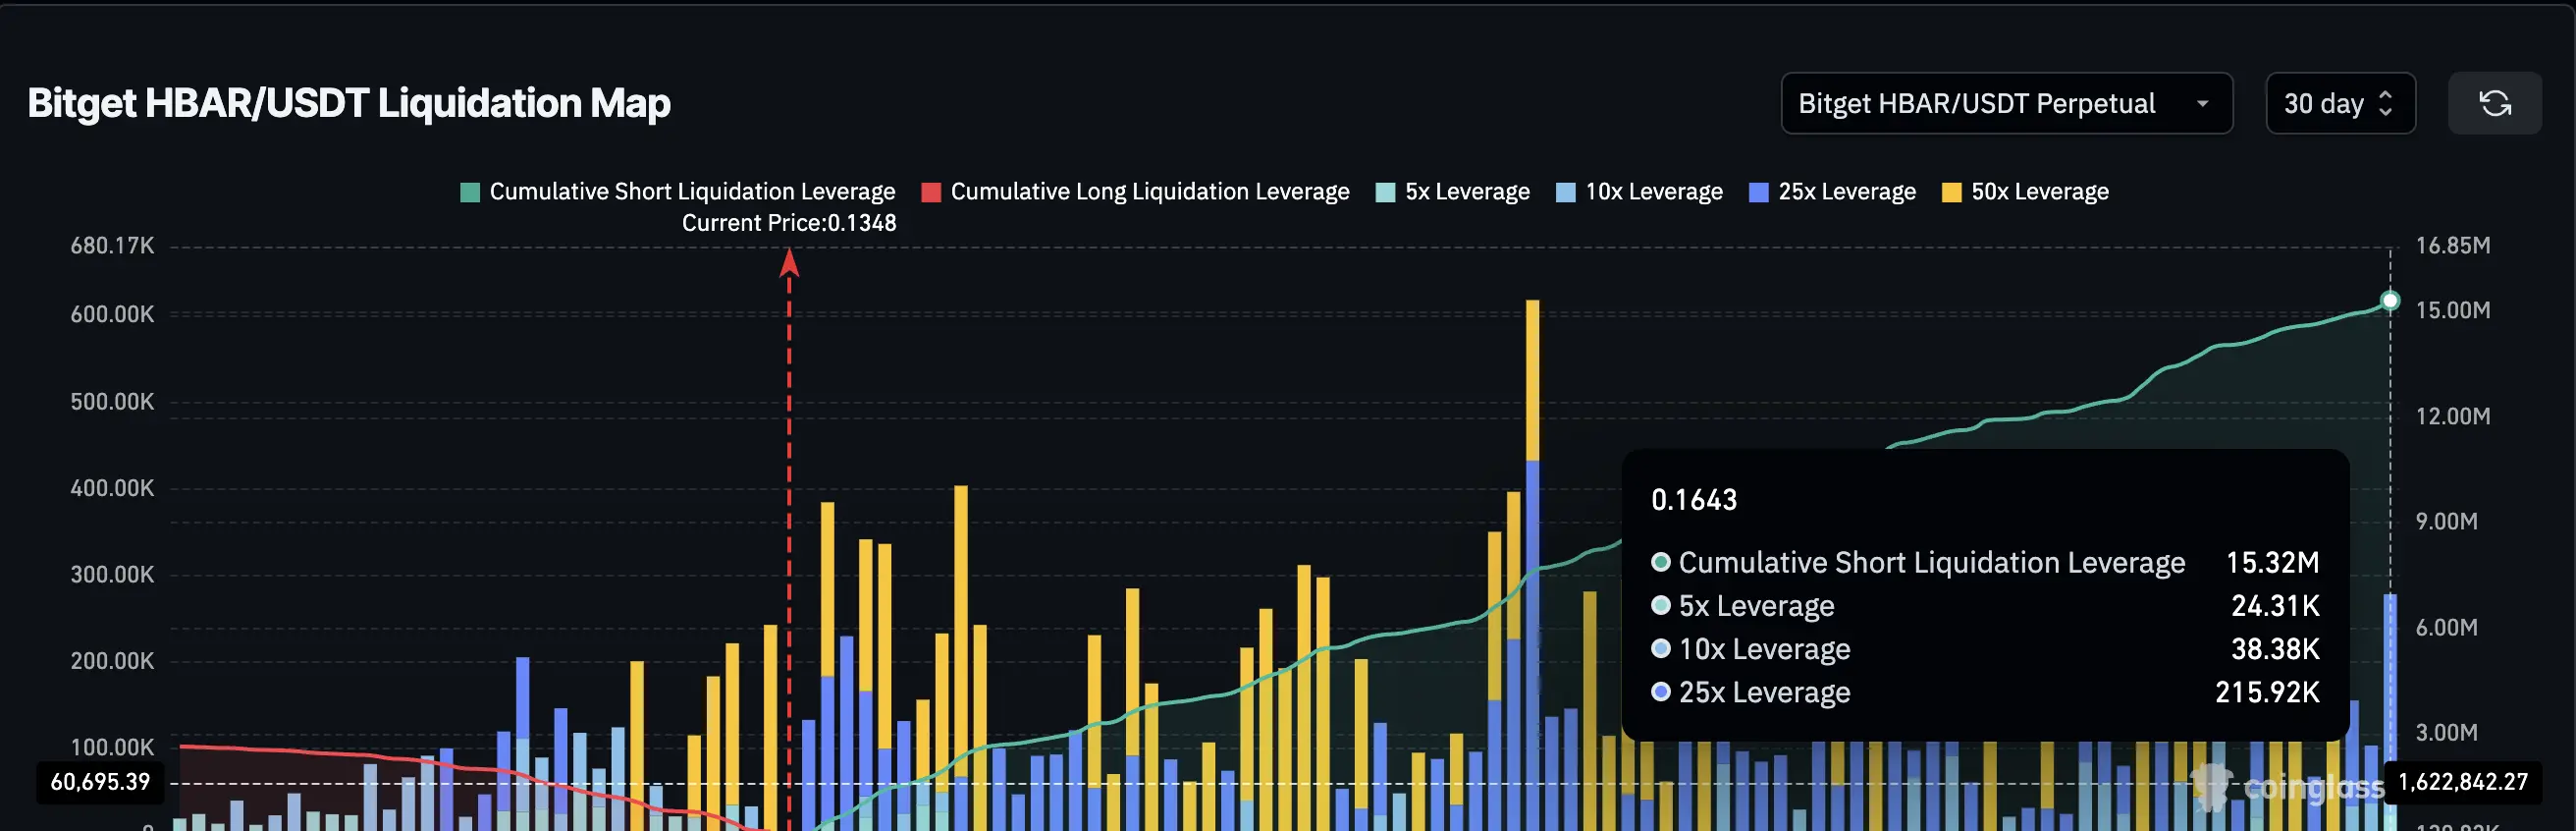Toggle the 50x Leverage legend series
This screenshot has height=831, width=2576.
(x=2025, y=191)
